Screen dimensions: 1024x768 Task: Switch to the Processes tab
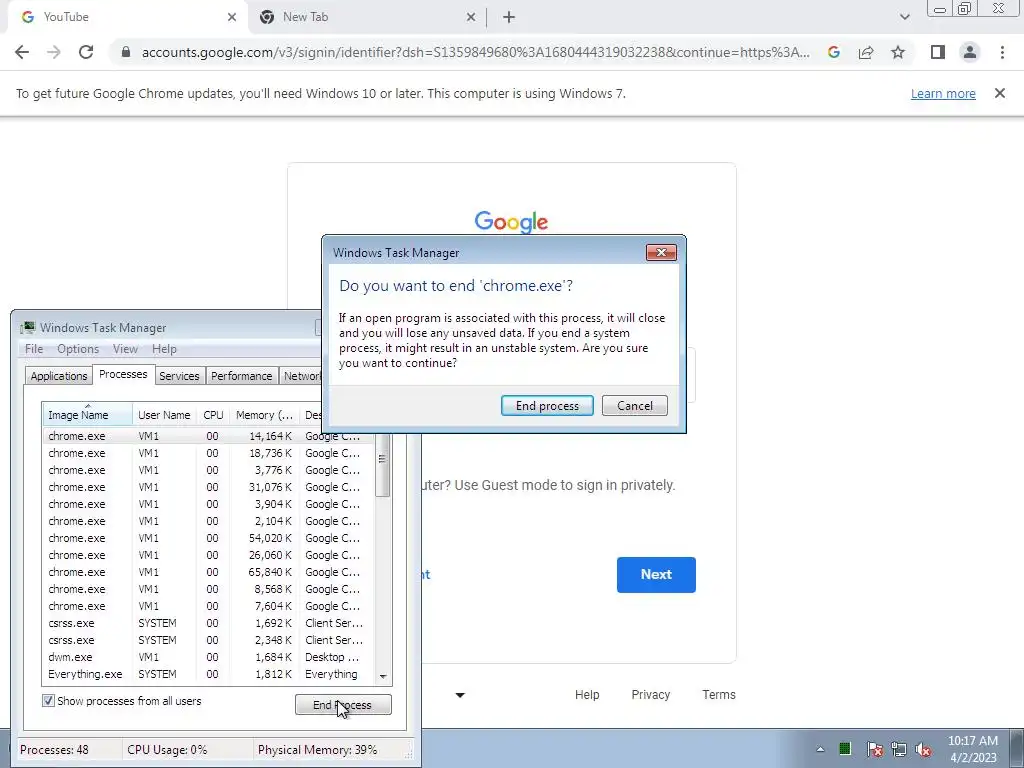pyautogui.click(x=123, y=374)
